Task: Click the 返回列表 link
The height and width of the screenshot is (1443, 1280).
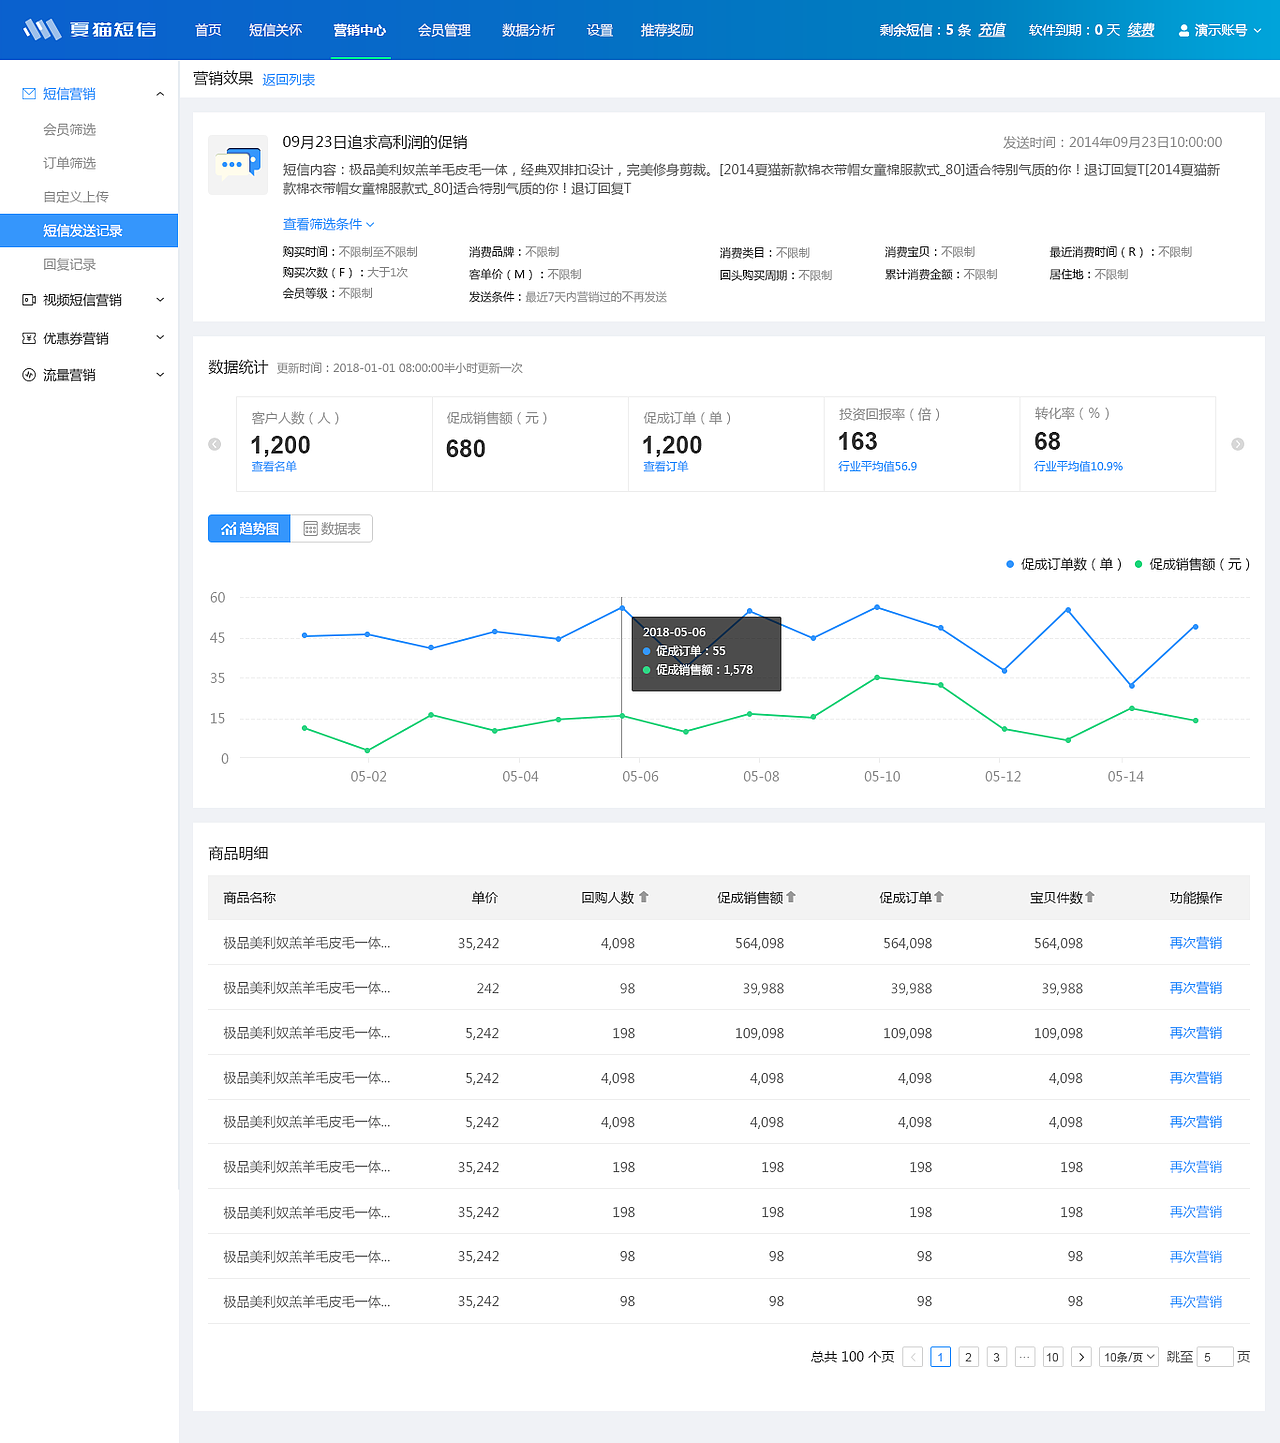Action: tap(289, 79)
